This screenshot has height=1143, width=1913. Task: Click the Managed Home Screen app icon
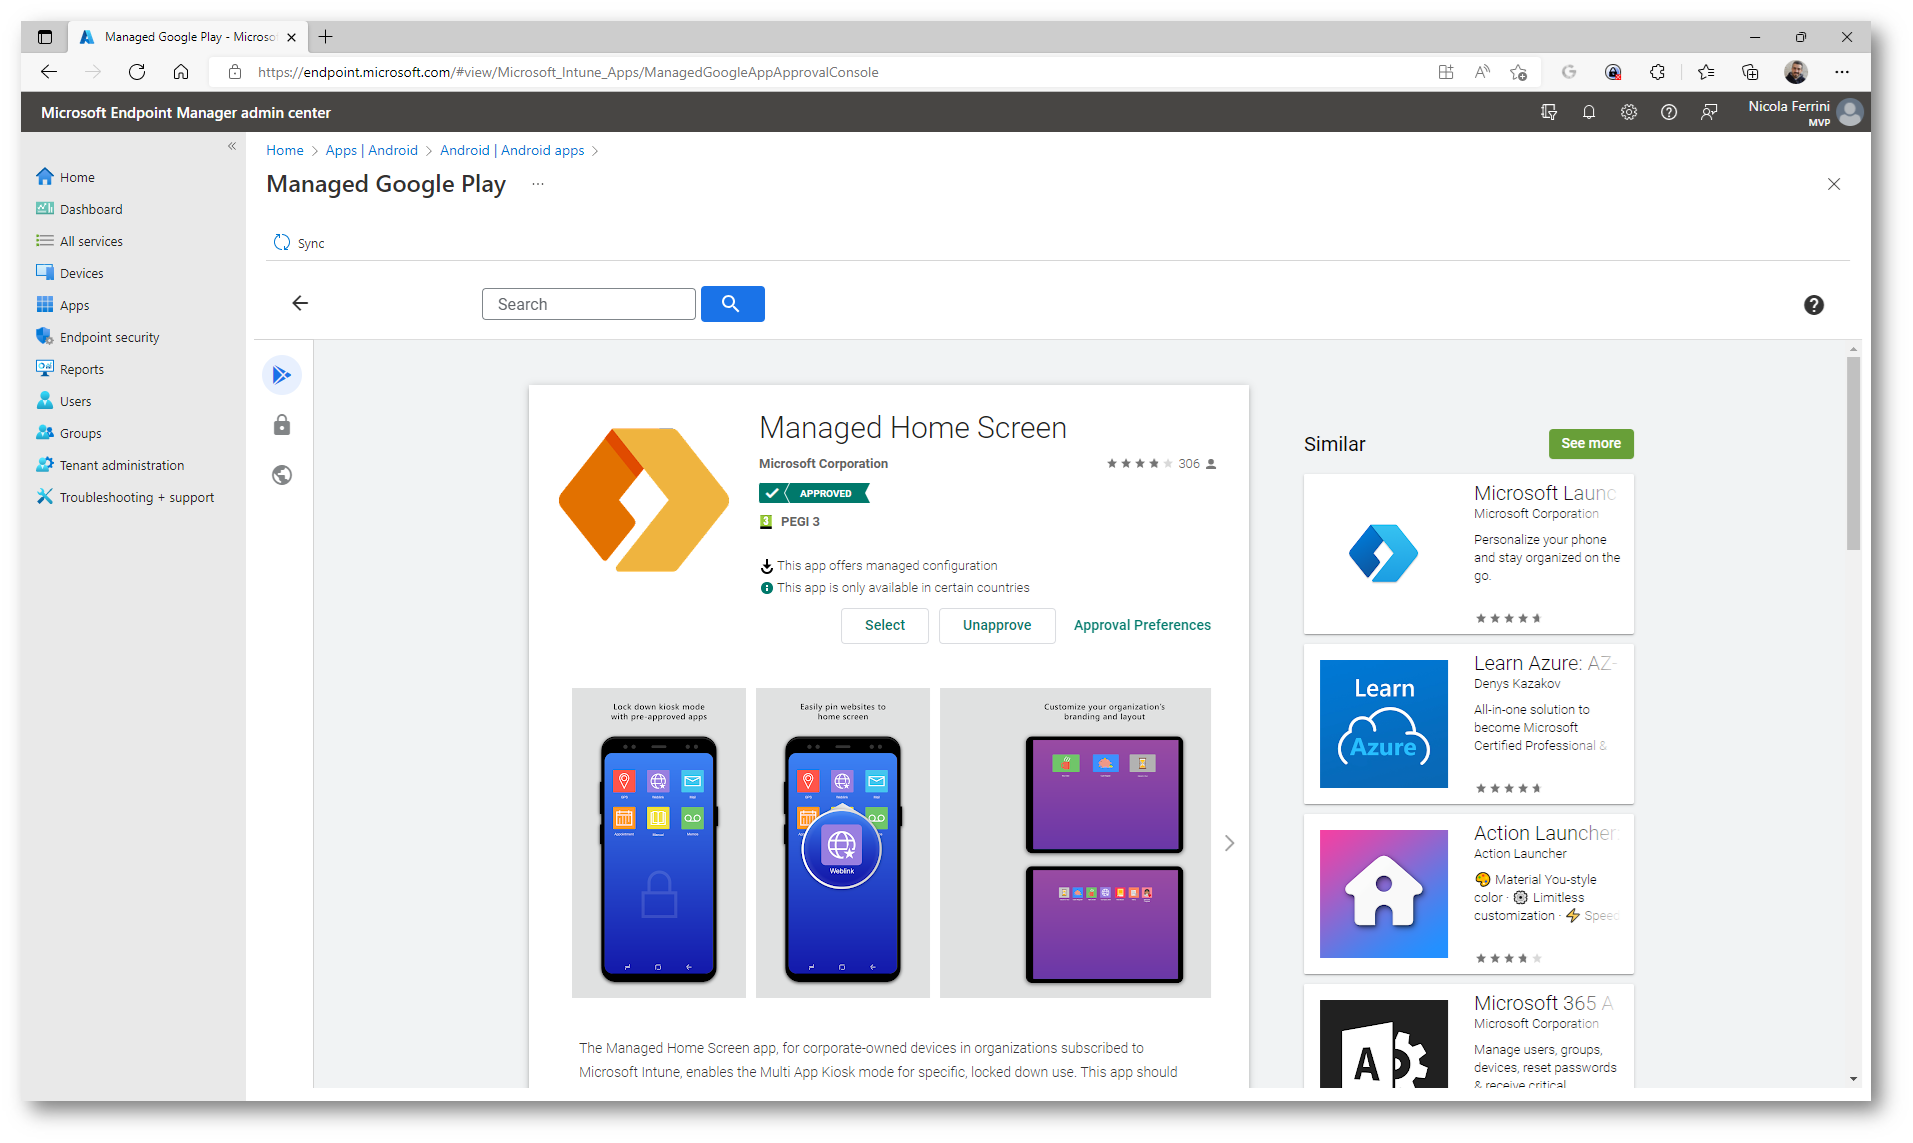click(x=644, y=500)
